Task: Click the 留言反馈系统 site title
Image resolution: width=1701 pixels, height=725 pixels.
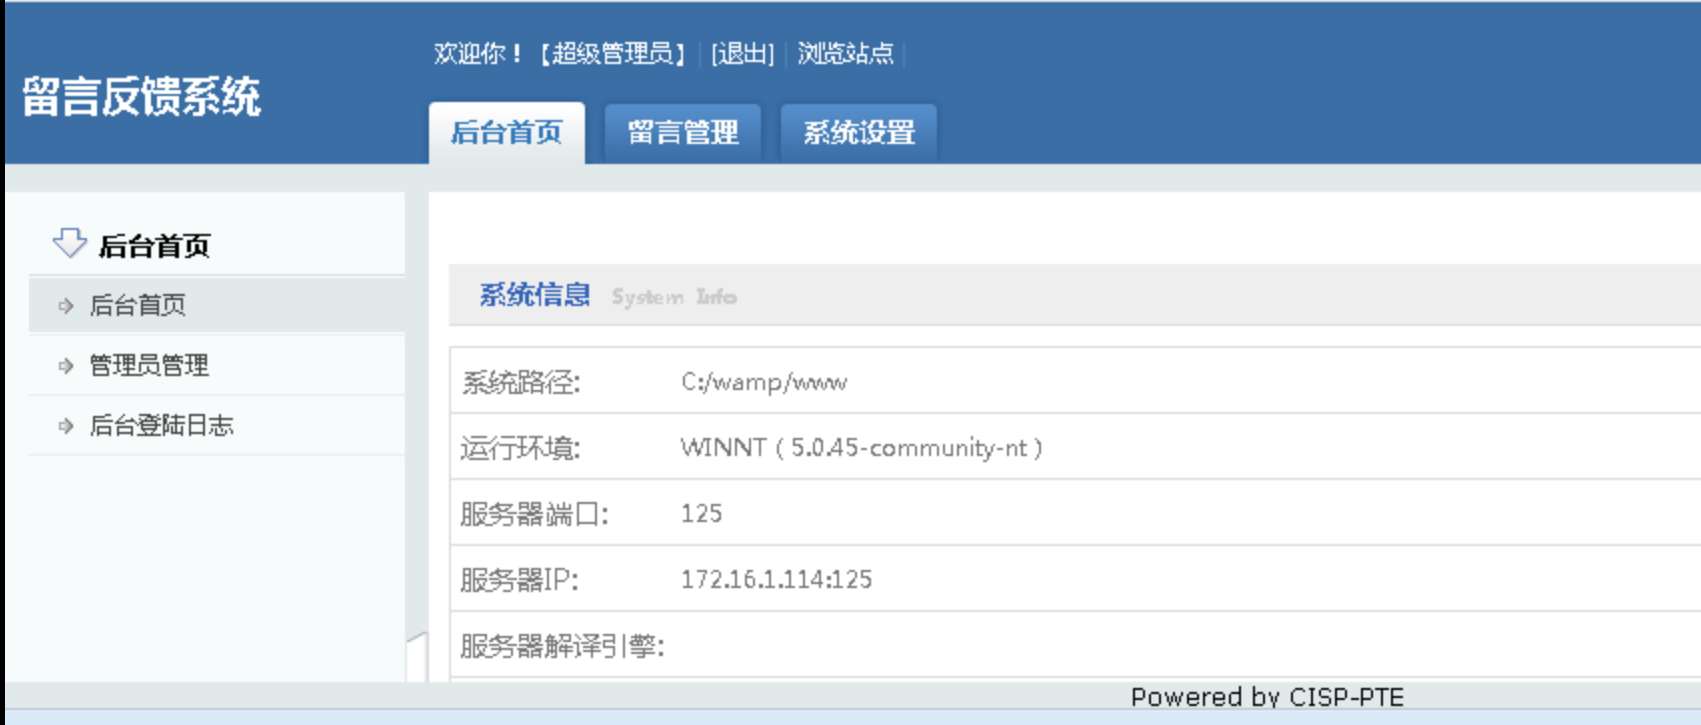Action: tap(141, 98)
